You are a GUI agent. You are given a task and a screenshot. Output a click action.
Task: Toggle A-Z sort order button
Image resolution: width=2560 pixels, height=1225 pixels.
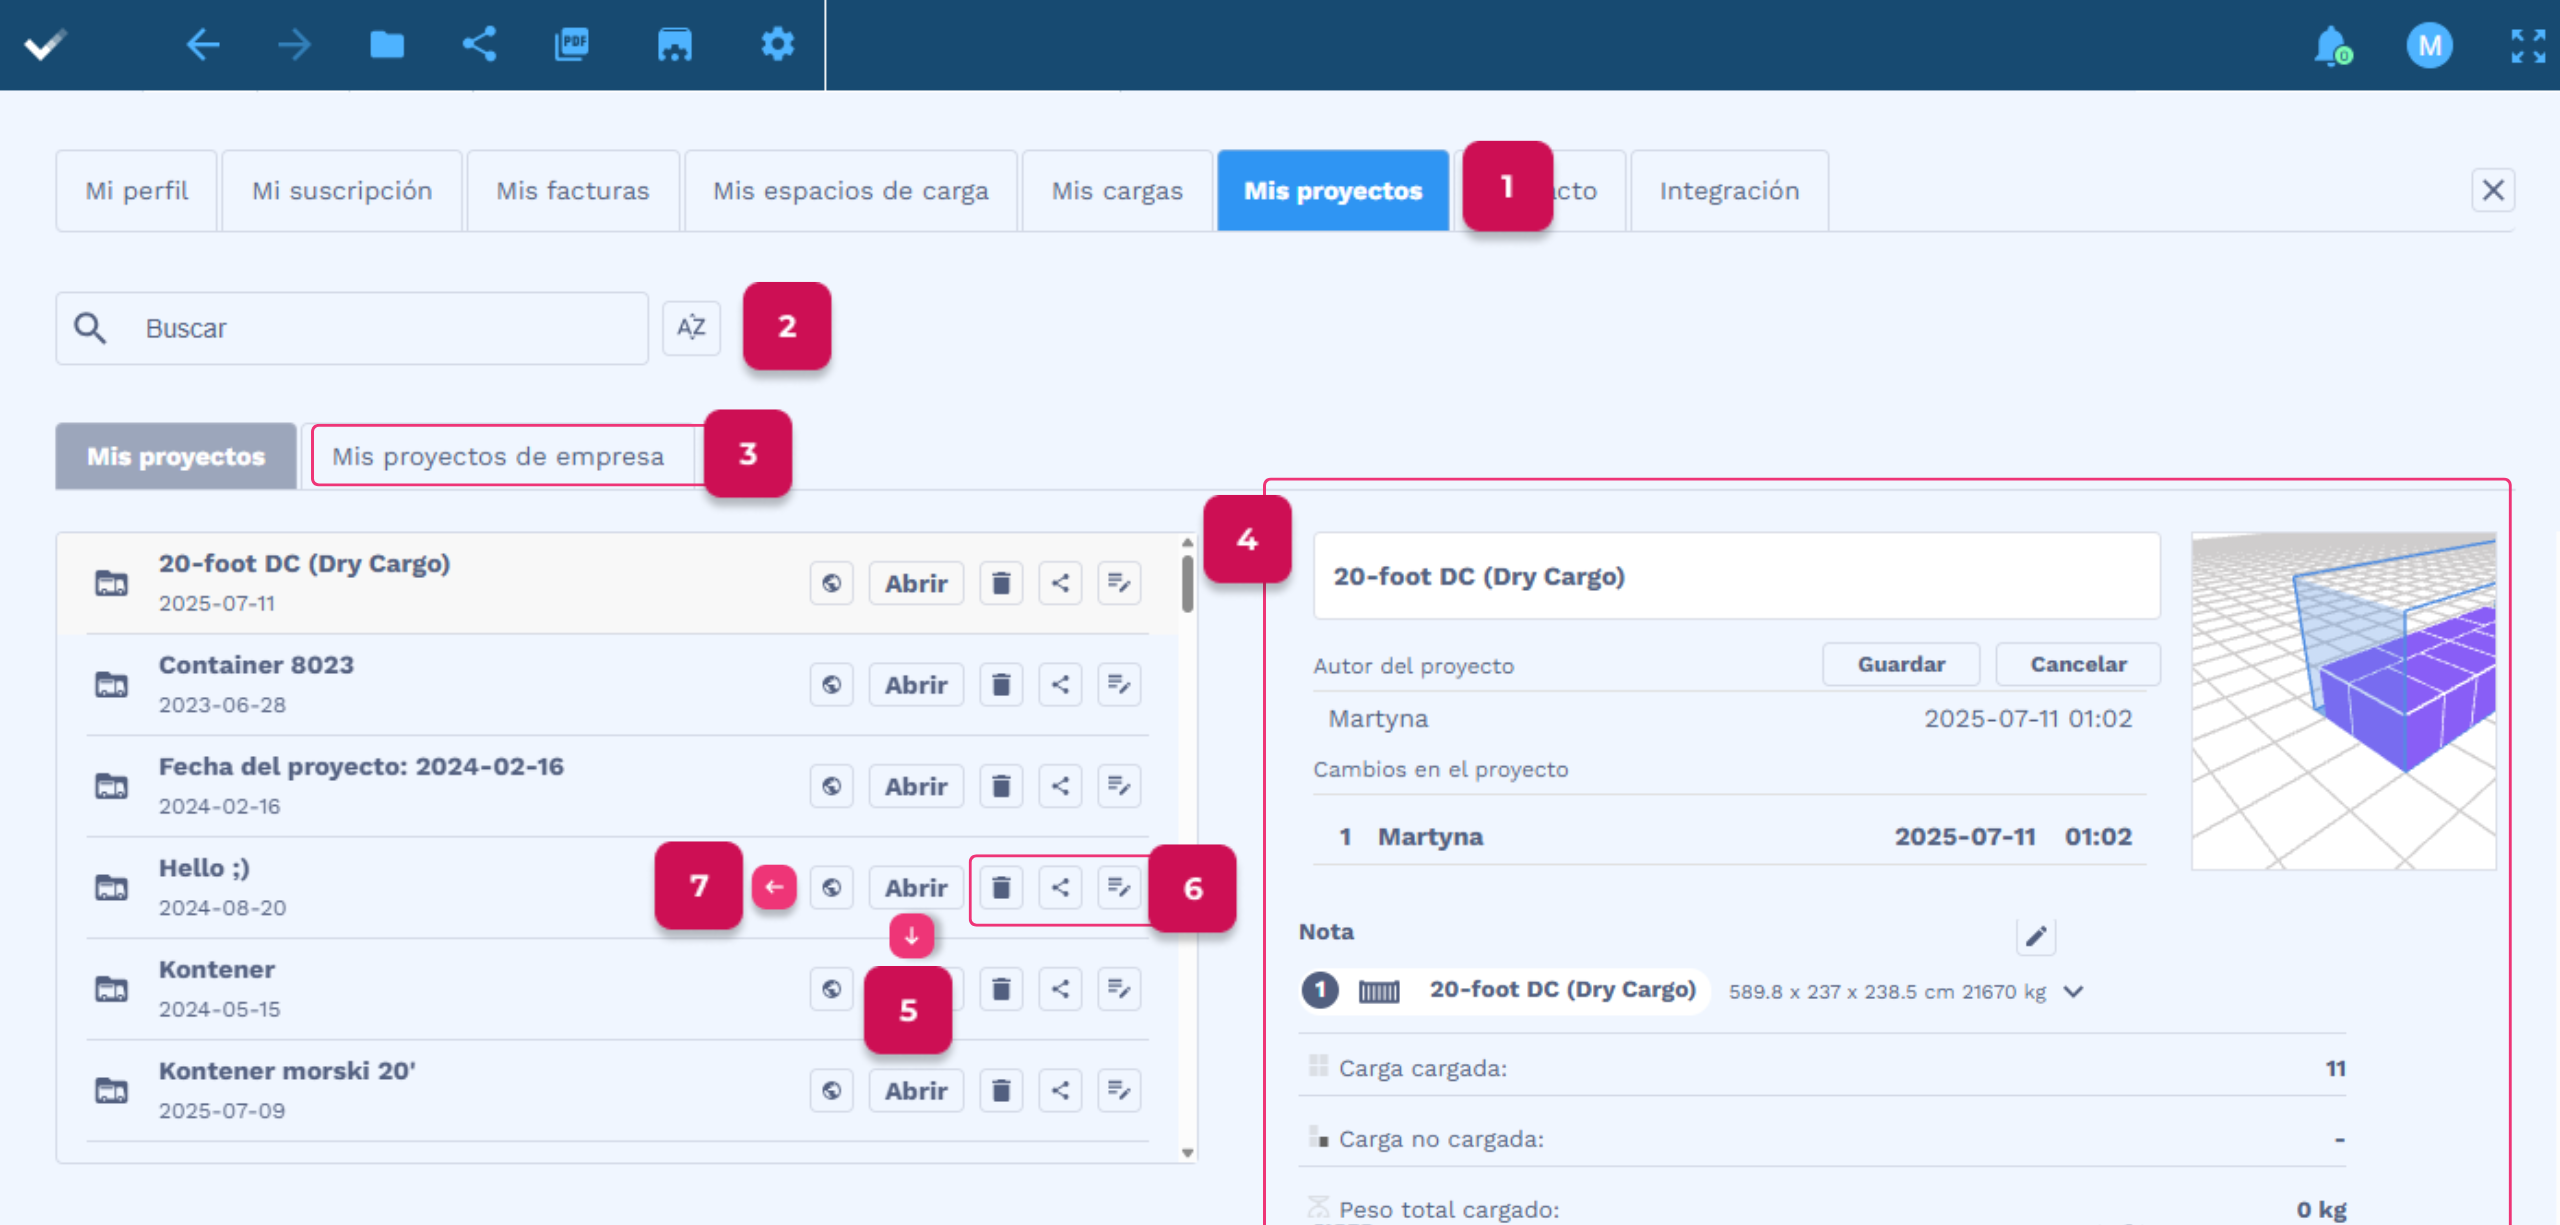tap(691, 327)
